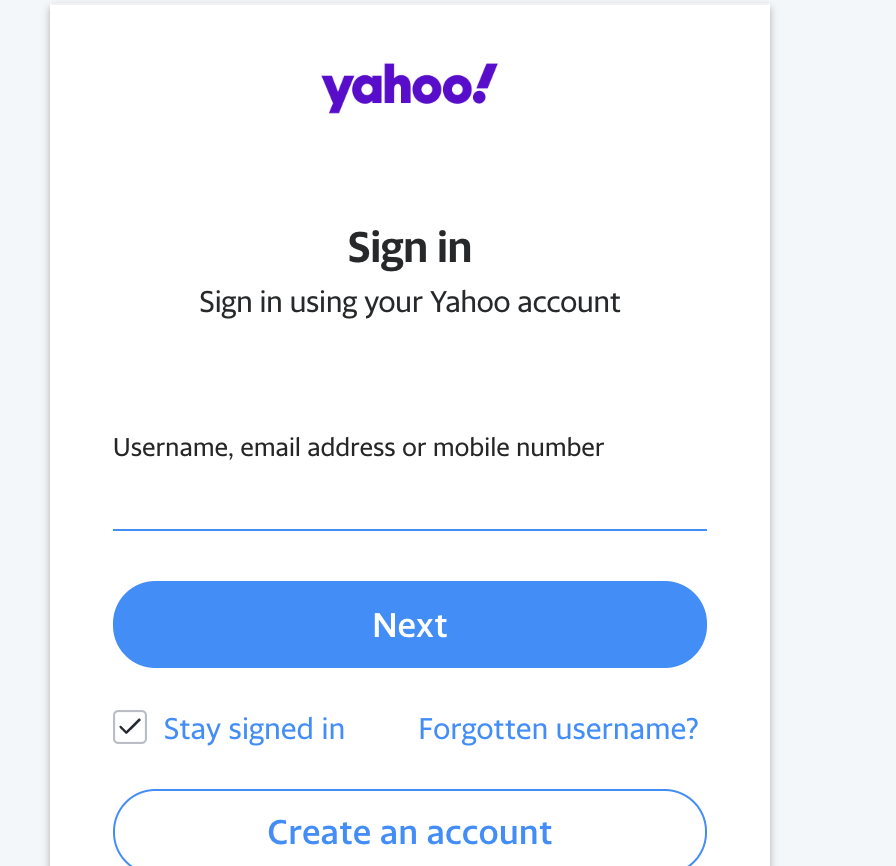Enable Stay signed in by clicking its label
The image size is (896, 866).
click(254, 728)
